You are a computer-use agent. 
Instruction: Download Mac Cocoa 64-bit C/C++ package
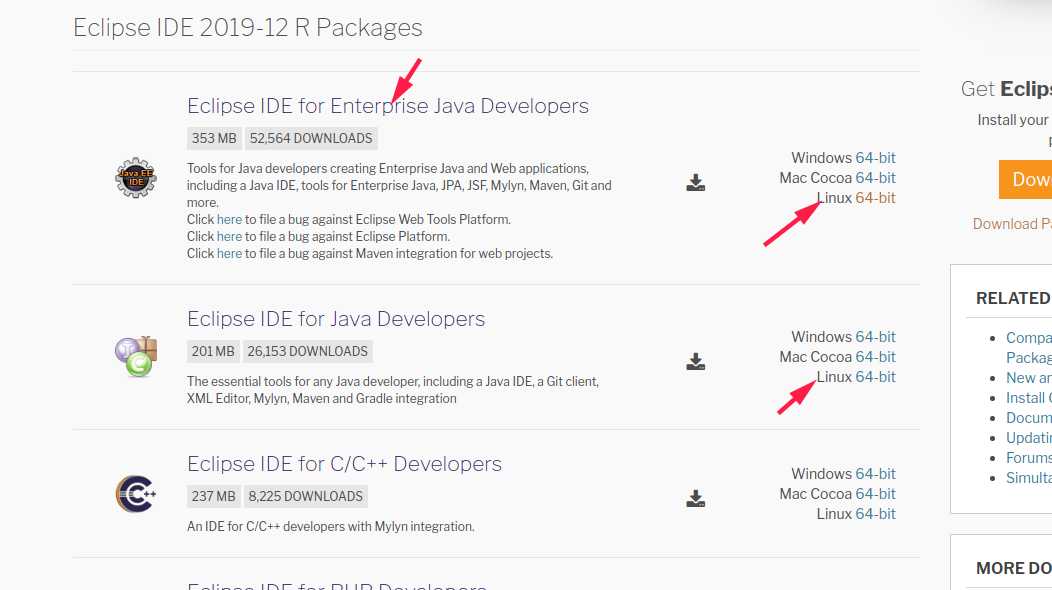coord(875,494)
